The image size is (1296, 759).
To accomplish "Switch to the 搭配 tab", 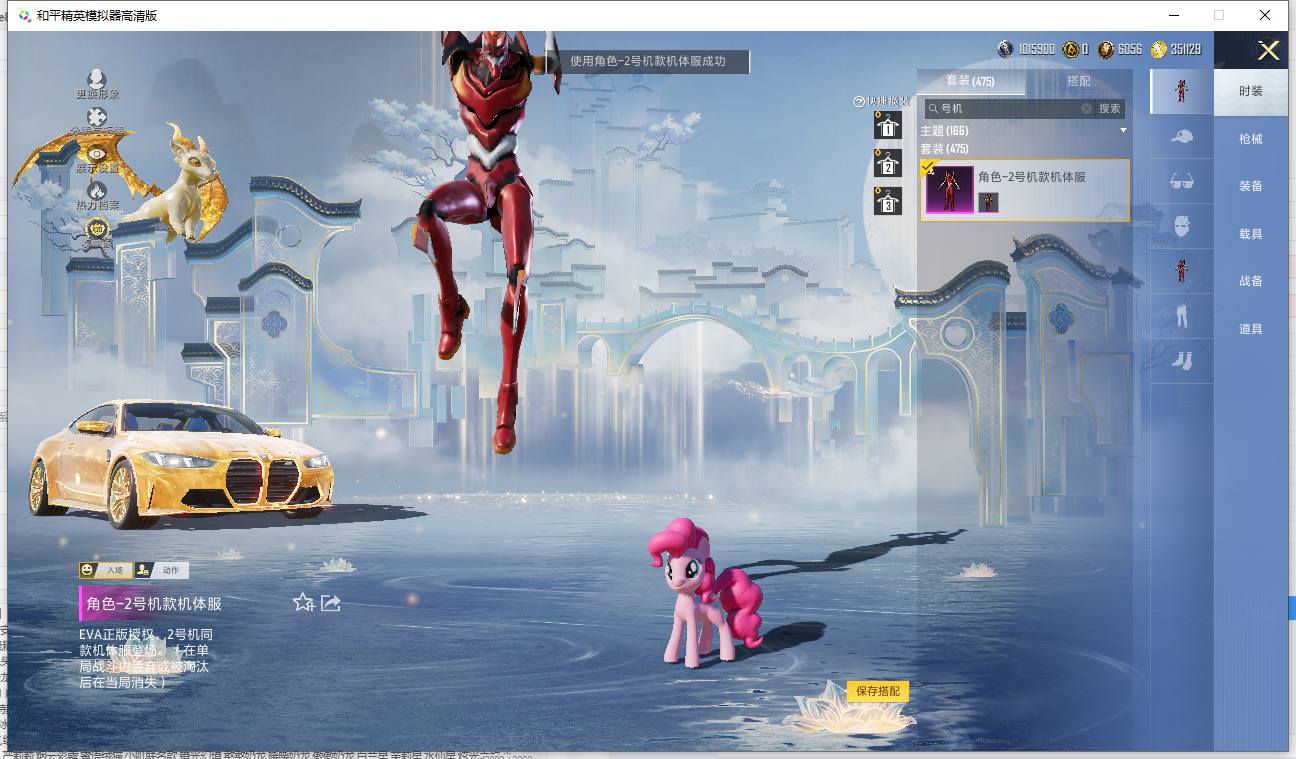I will pos(1079,81).
